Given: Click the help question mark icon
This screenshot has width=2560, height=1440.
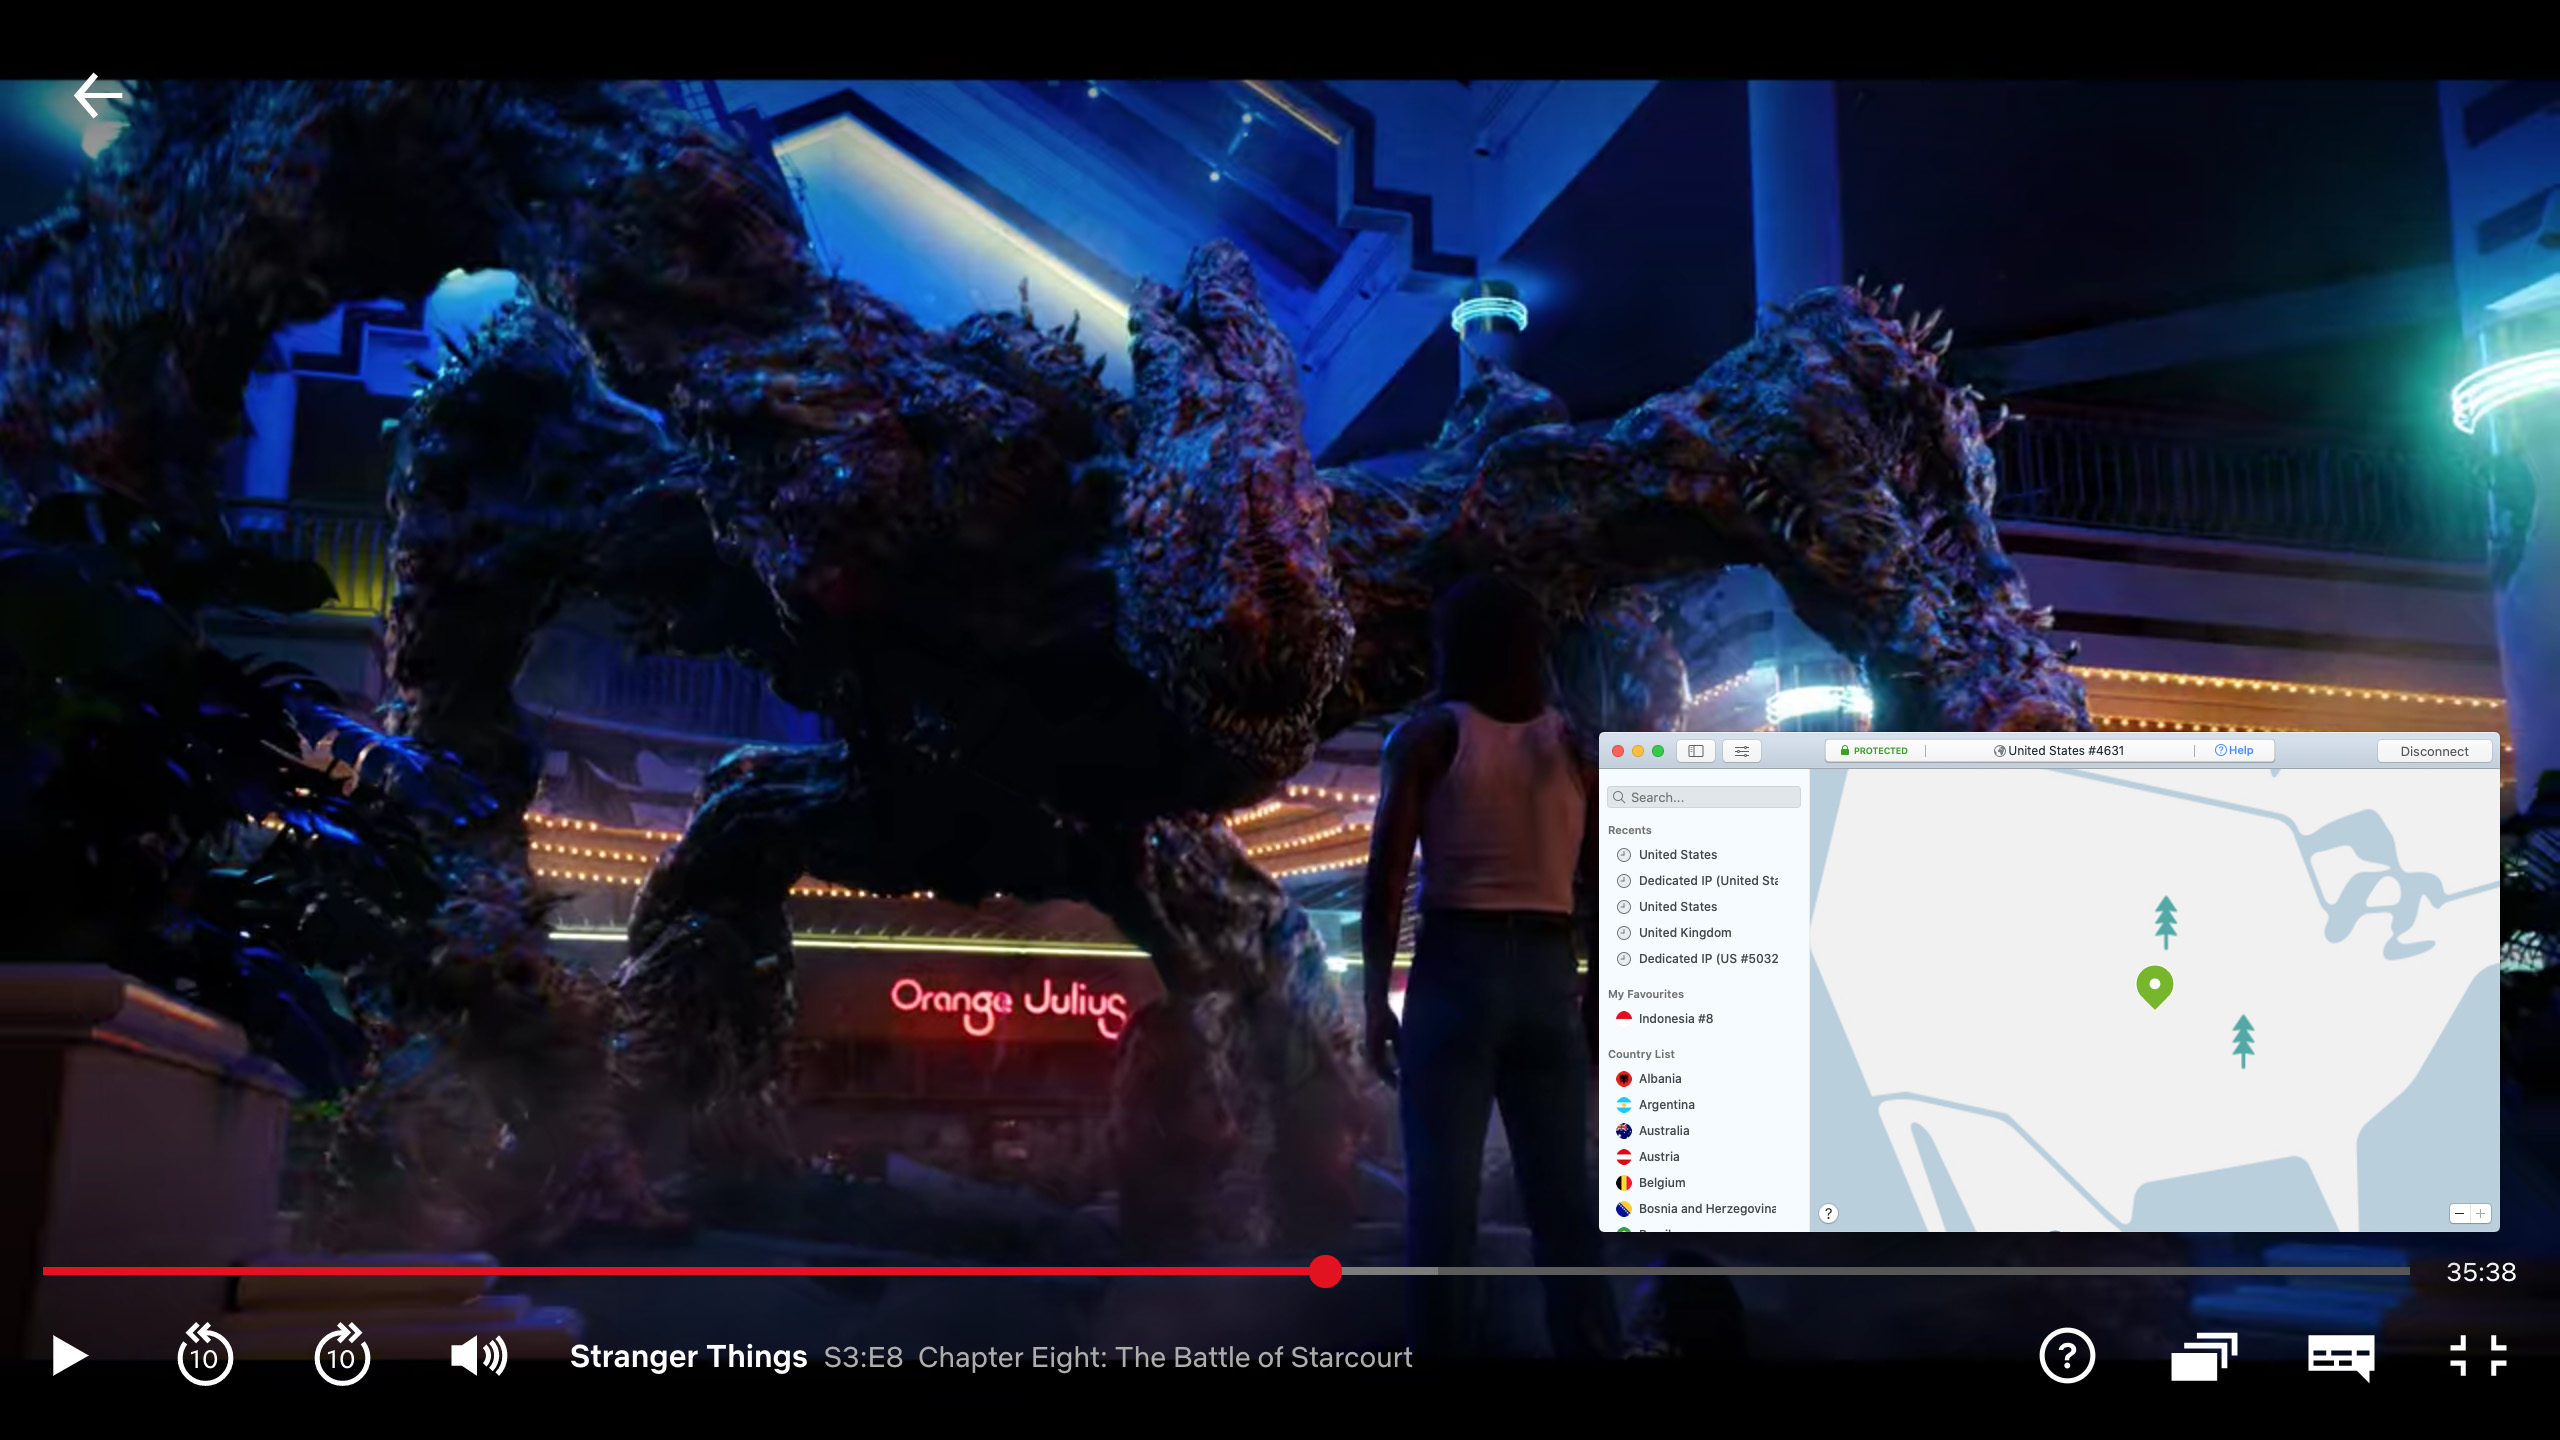Looking at the screenshot, I should 2066,1356.
